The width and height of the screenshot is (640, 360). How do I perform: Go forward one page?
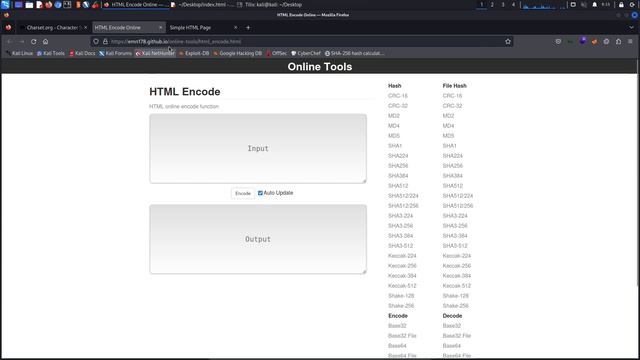click(22, 42)
